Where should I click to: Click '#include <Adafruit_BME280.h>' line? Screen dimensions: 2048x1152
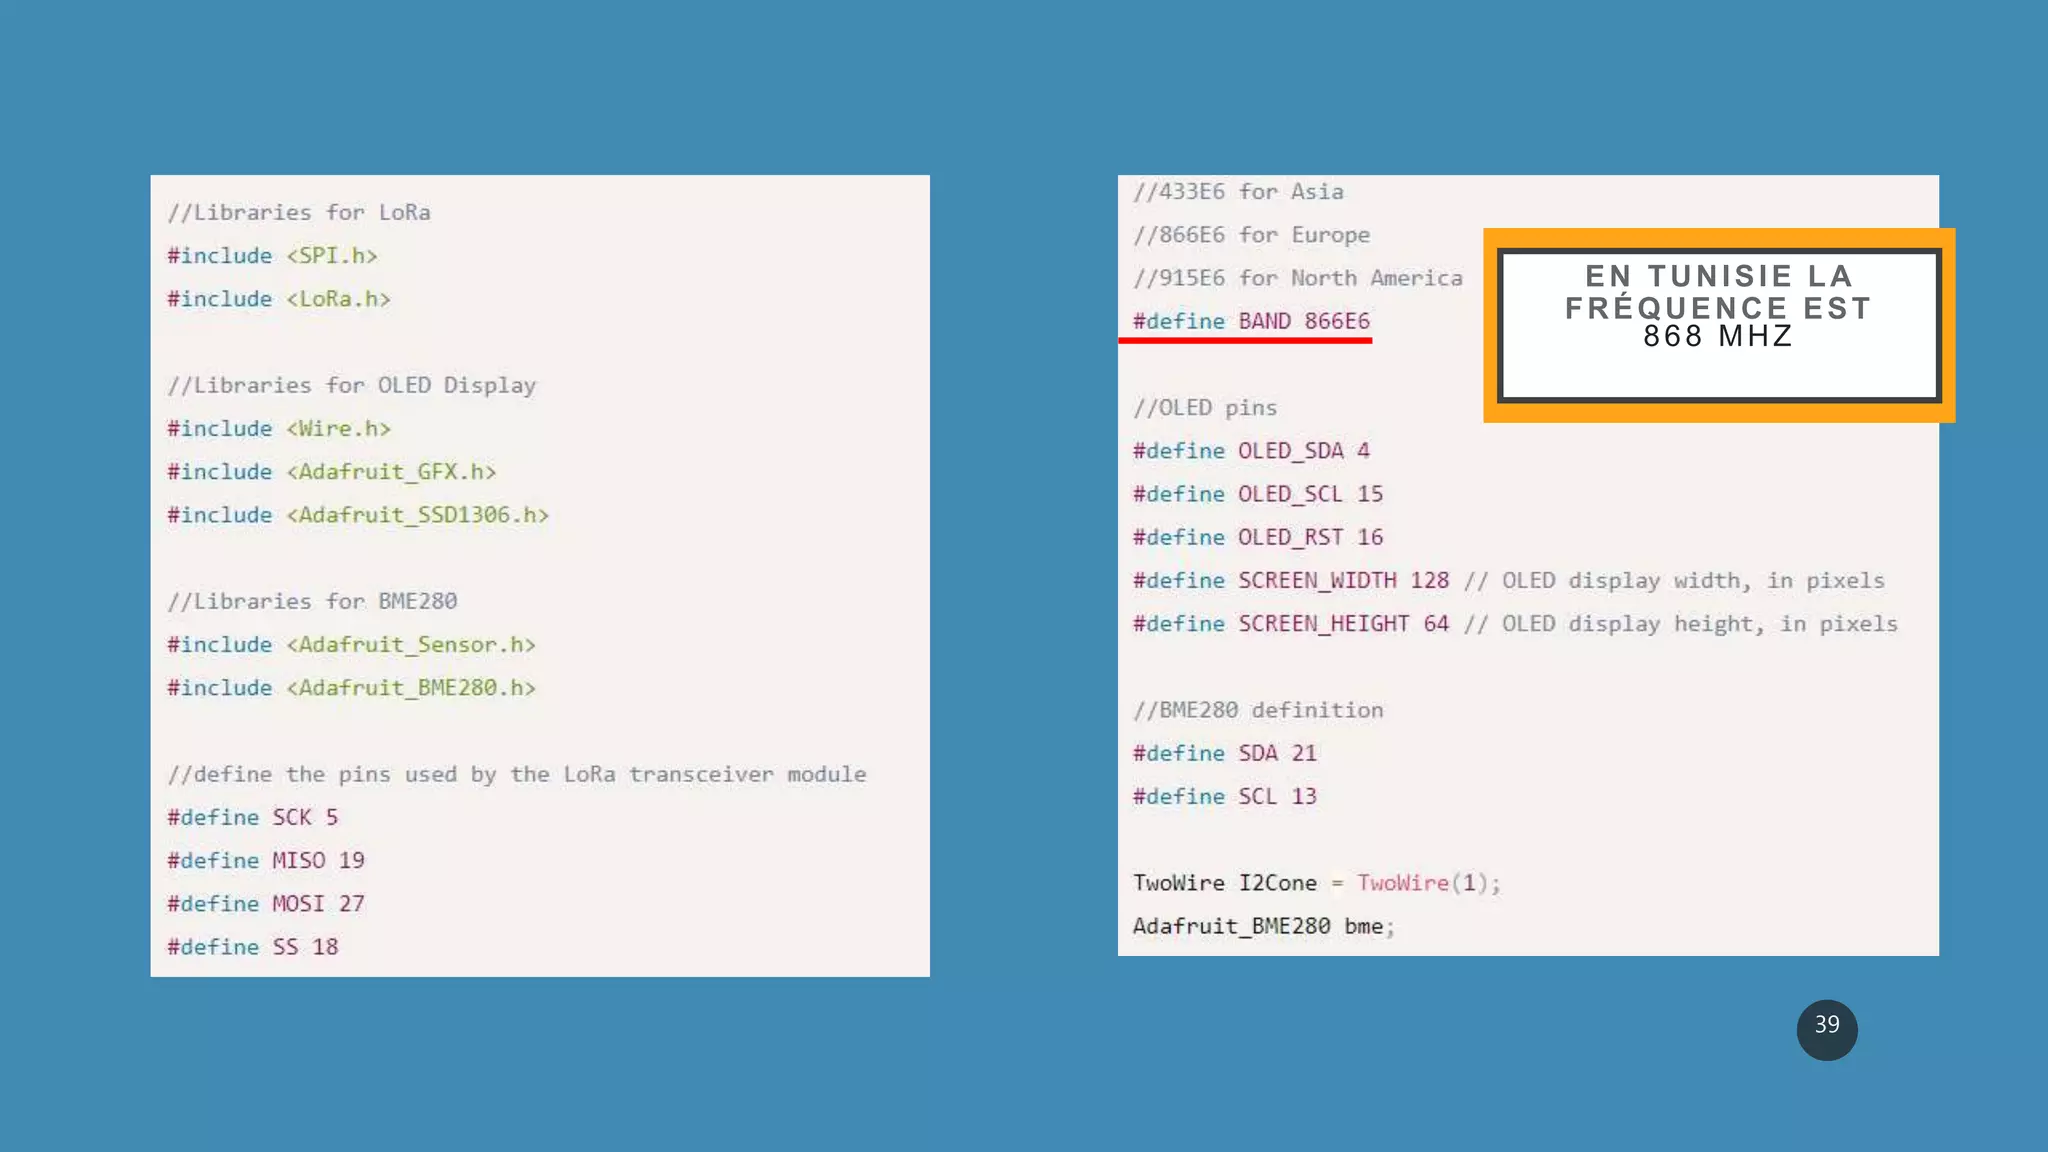351,688
